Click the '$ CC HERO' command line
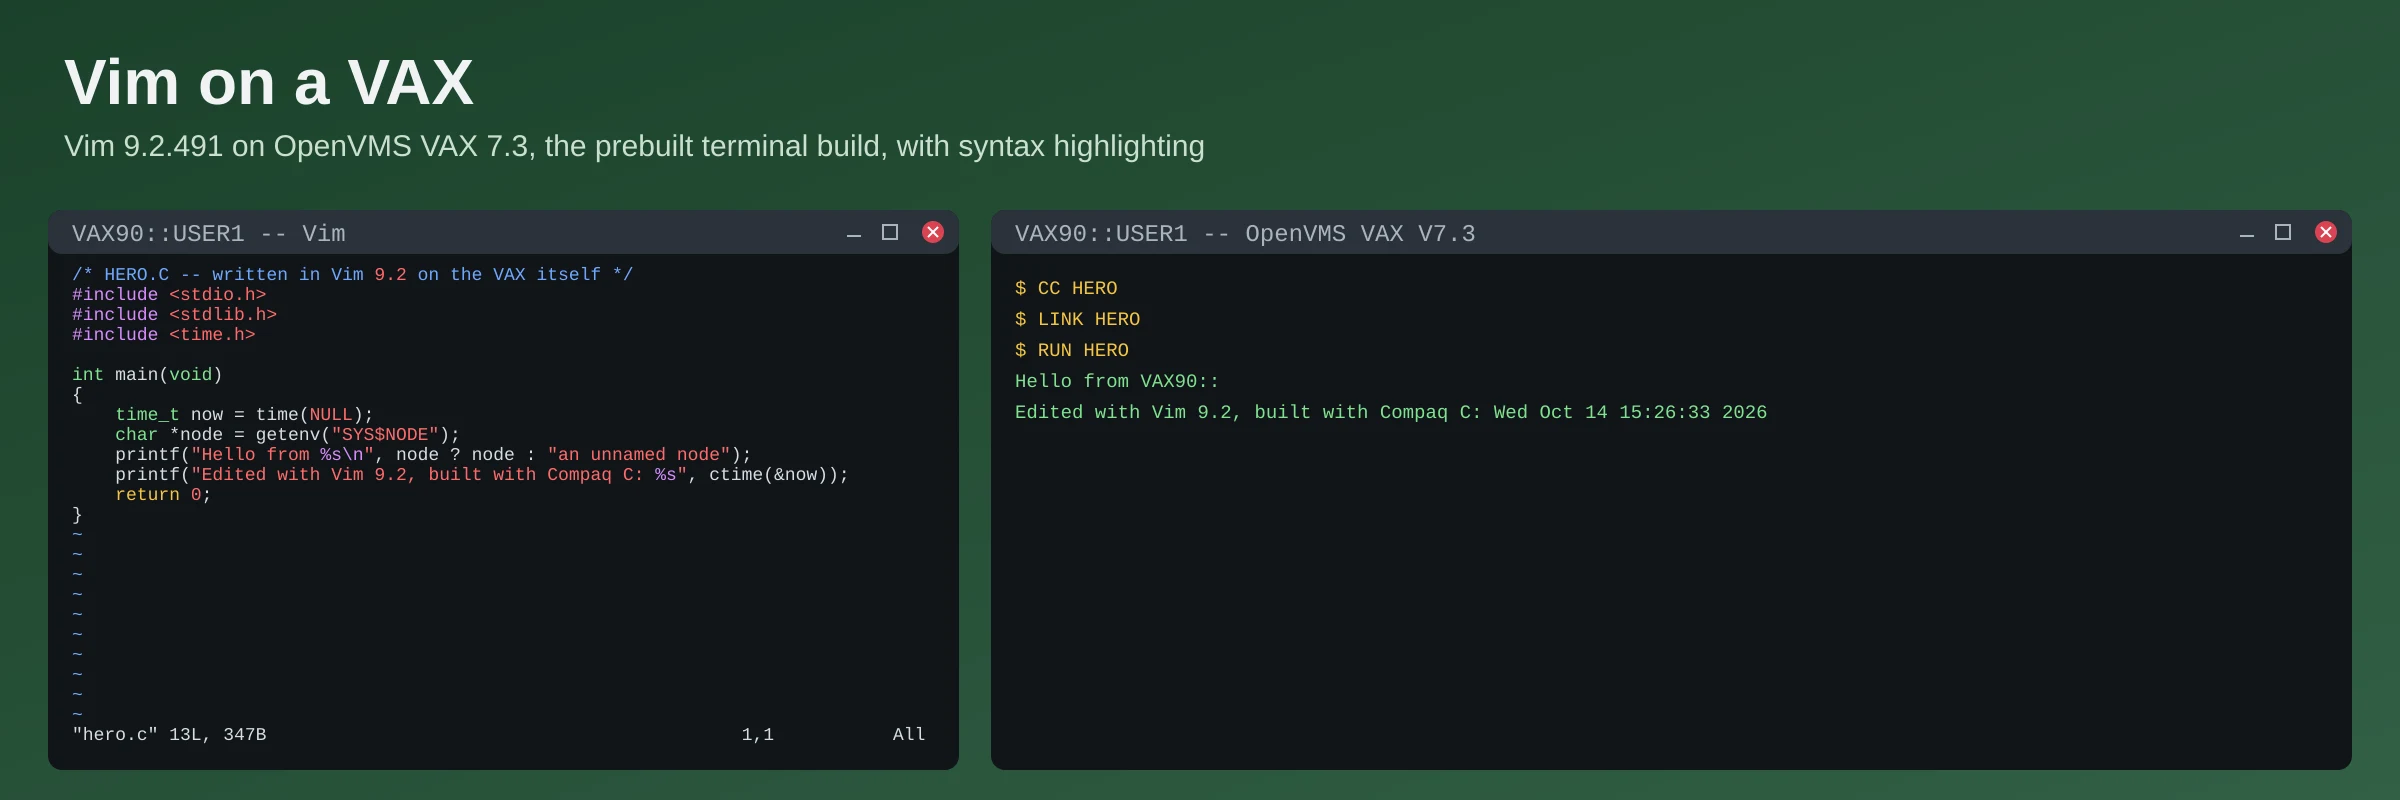Viewport: 2400px width, 800px height. click(x=1066, y=288)
